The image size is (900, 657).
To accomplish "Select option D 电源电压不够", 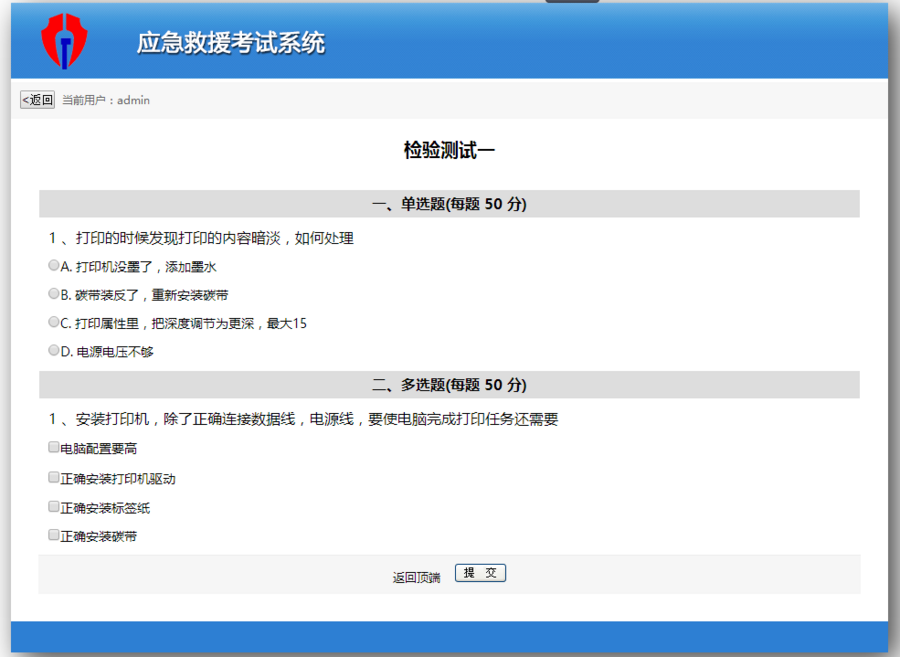I will [53, 350].
